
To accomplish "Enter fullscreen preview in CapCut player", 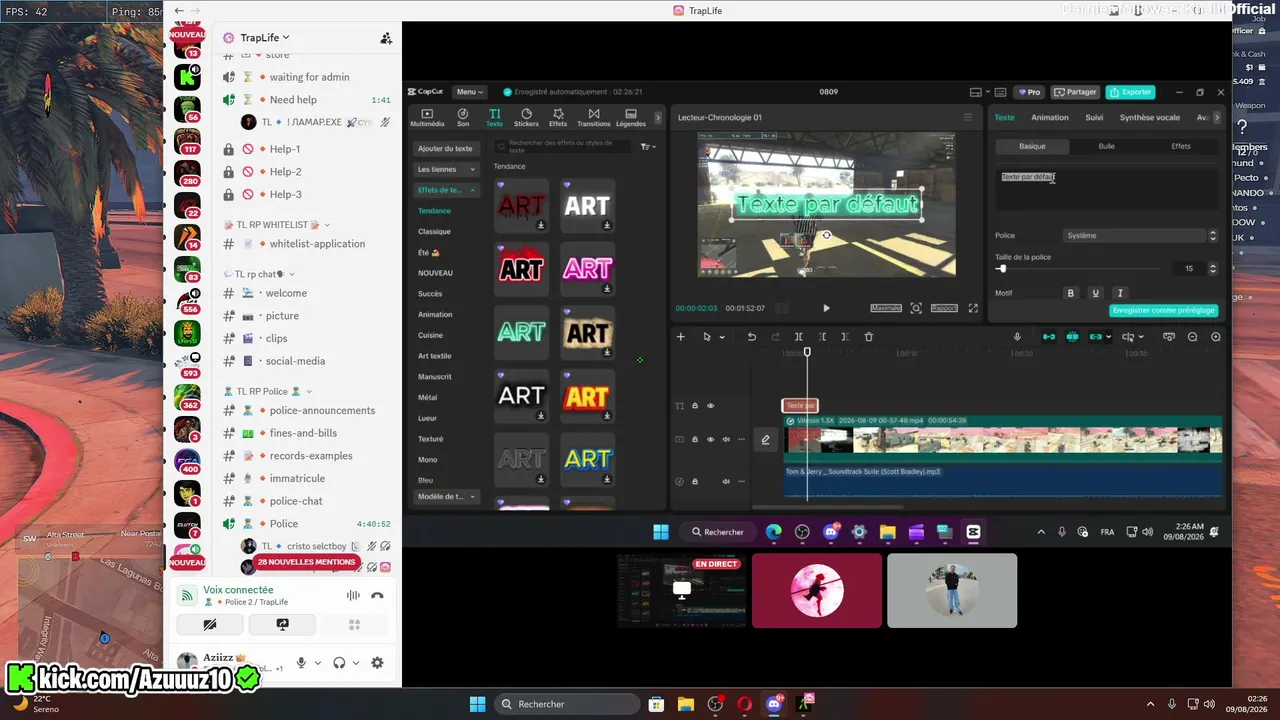I will point(973,308).
